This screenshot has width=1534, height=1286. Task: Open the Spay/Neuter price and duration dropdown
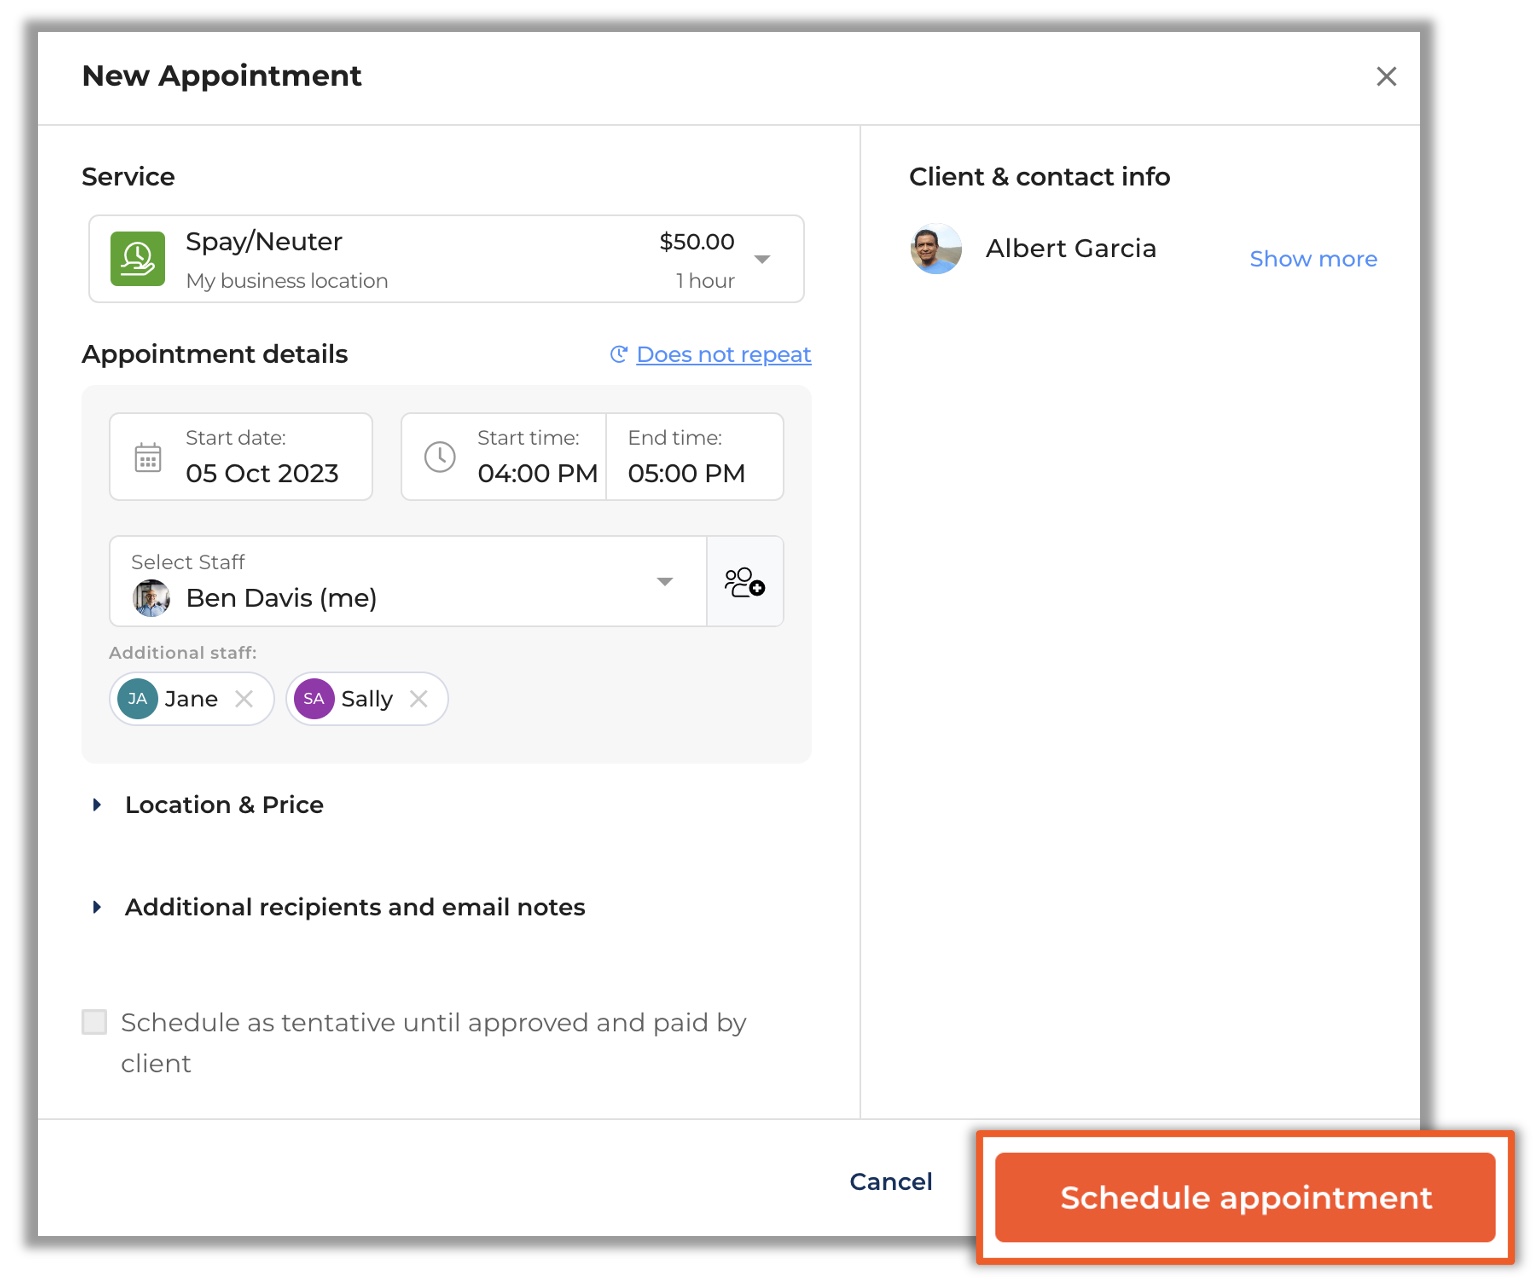point(762,258)
